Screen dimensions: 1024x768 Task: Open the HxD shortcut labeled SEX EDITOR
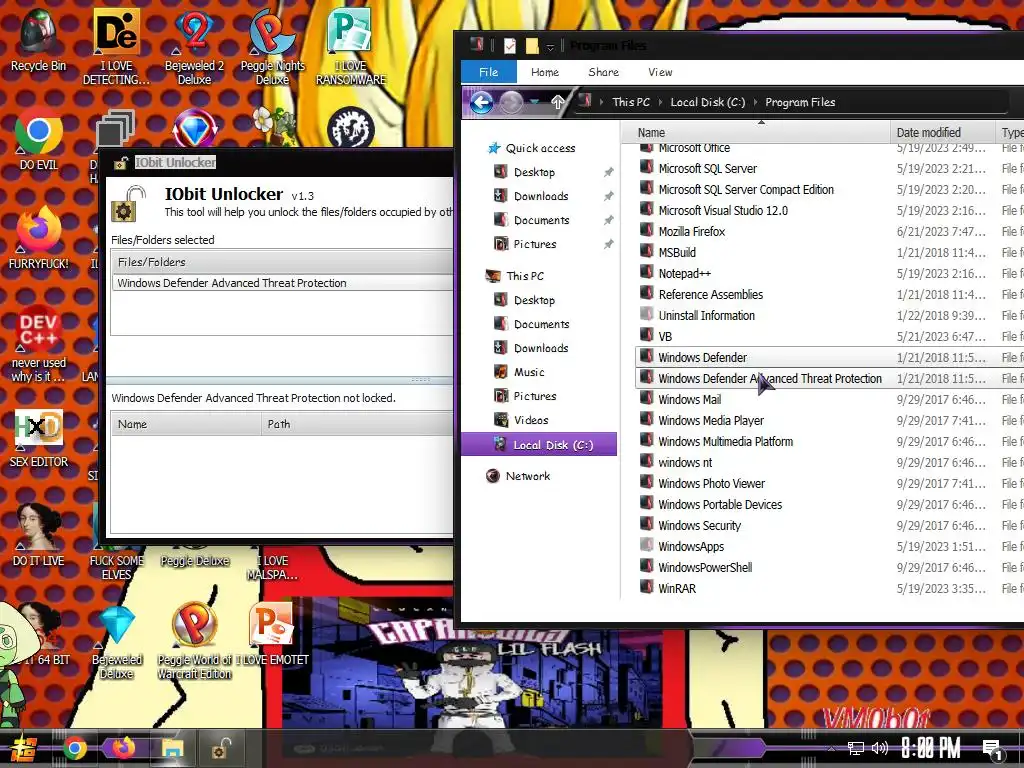39,438
